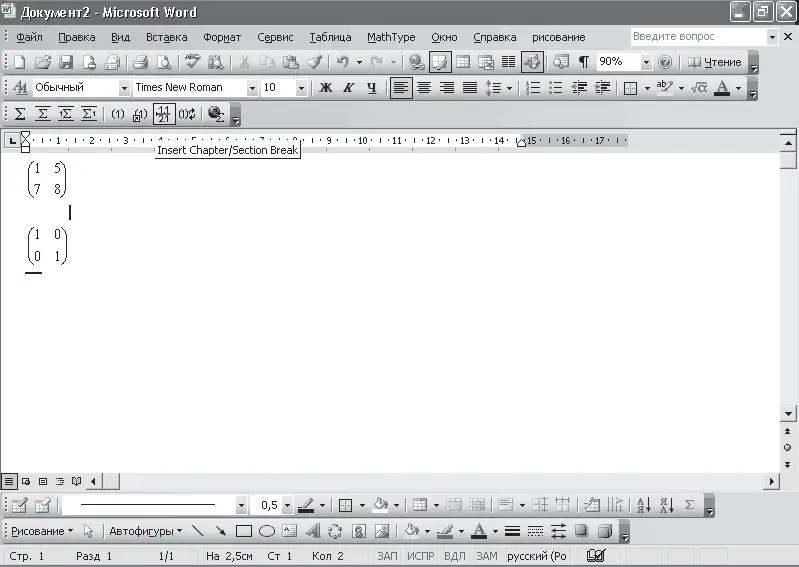Click the ЗАМ overtype indicator
799x567 pixels.
click(487, 556)
